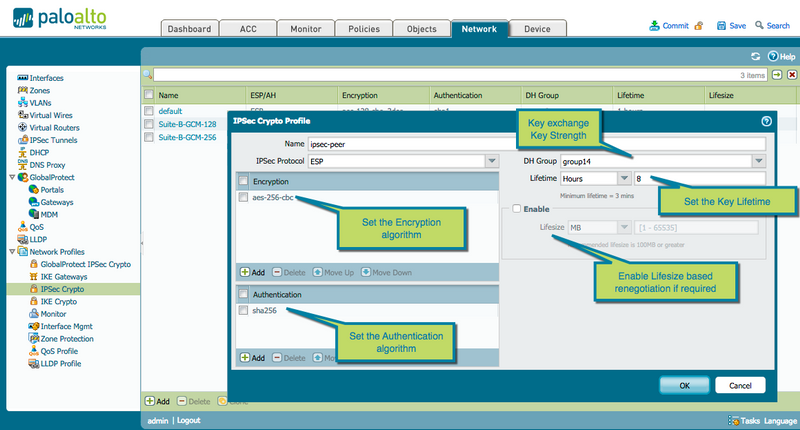The height and width of the screenshot is (430, 800).
Task: Click the Portals icon under GlobalProtect
Action: tap(34, 189)
